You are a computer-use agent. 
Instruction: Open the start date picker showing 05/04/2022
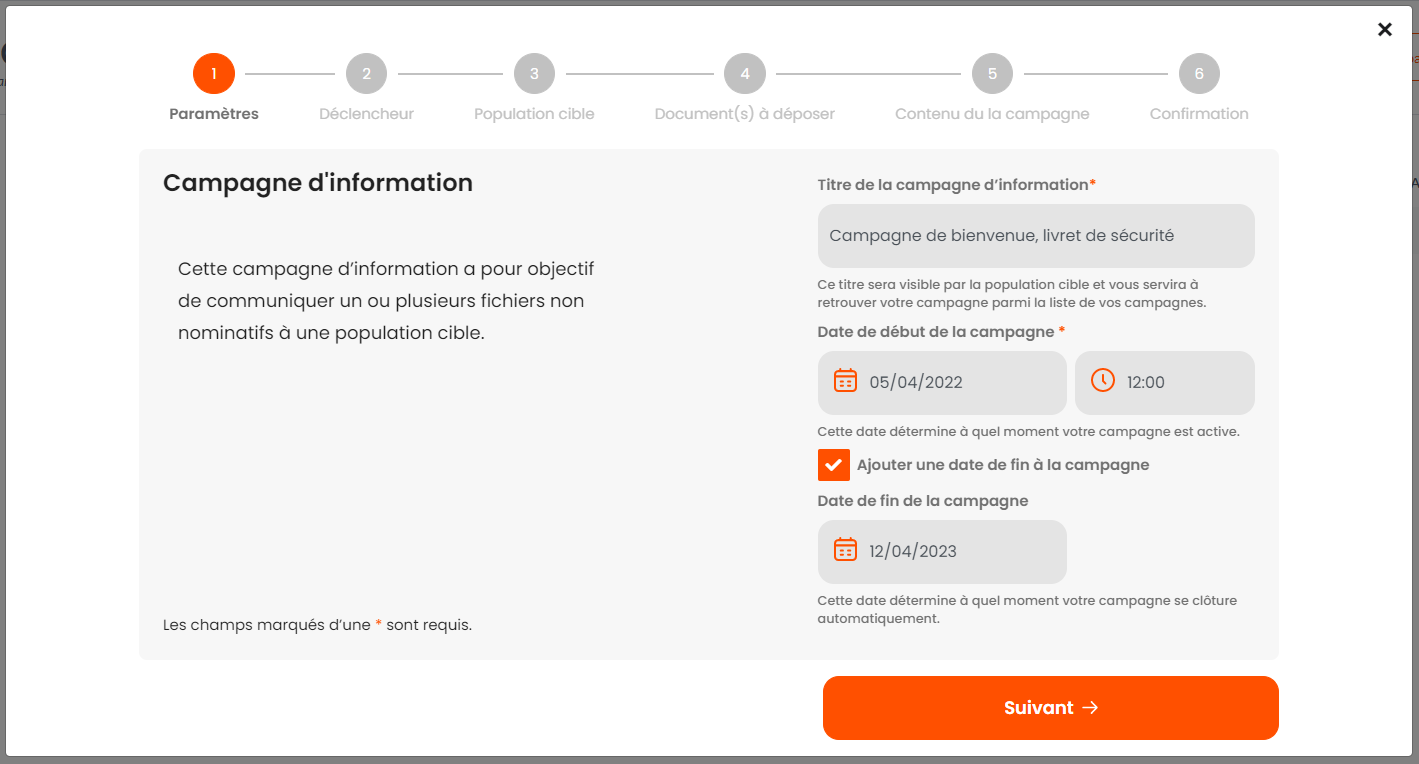[942, 382]
